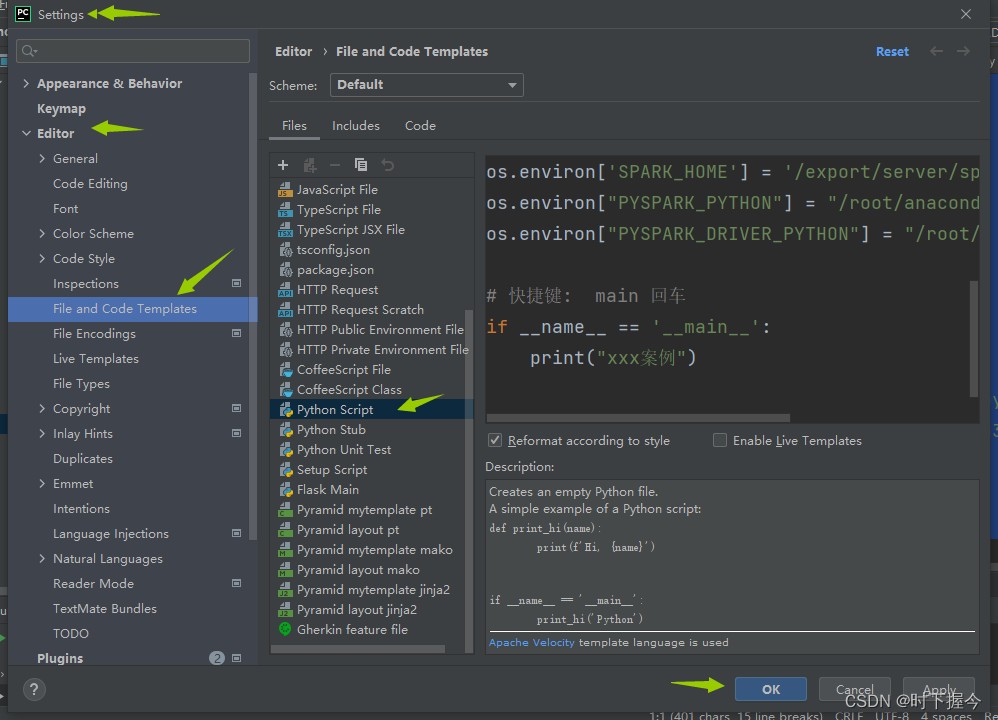The height and width of the screenshot is (720, 998).
Task: Switch to the Code tab
Action: point(420,126)
